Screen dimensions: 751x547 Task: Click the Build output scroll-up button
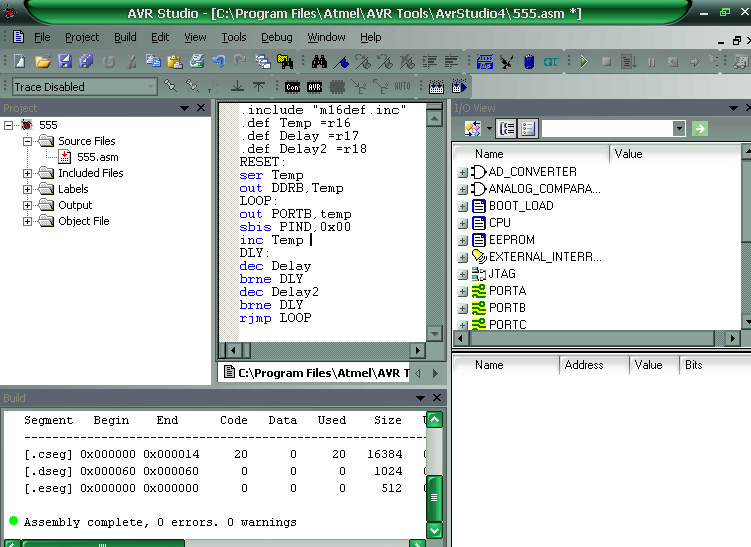coord(434,420)
